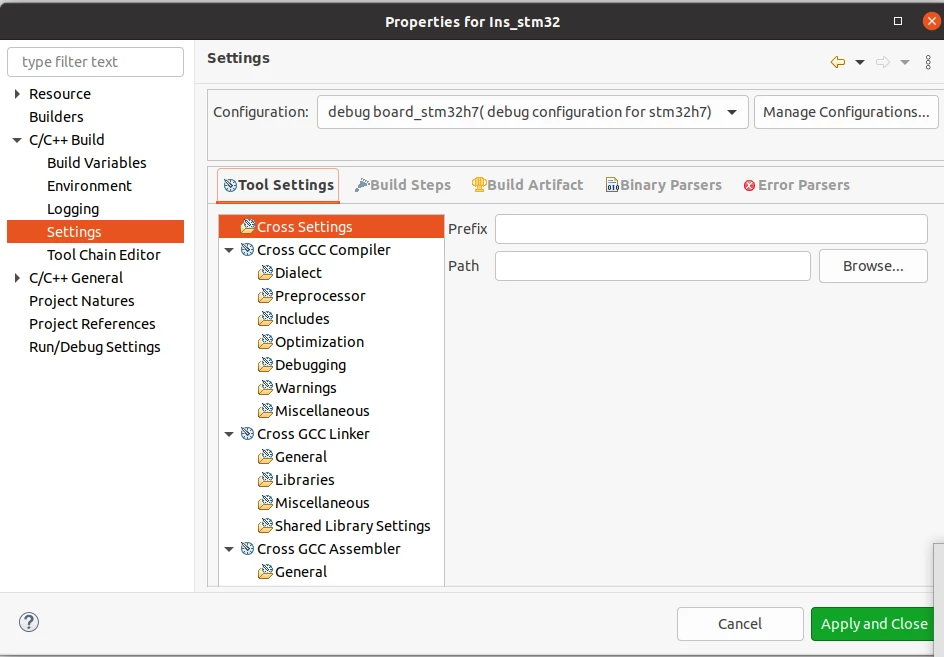Select Settings under C/C++ Build
Screen dimensions: 944x657
[x=95, y=232]
